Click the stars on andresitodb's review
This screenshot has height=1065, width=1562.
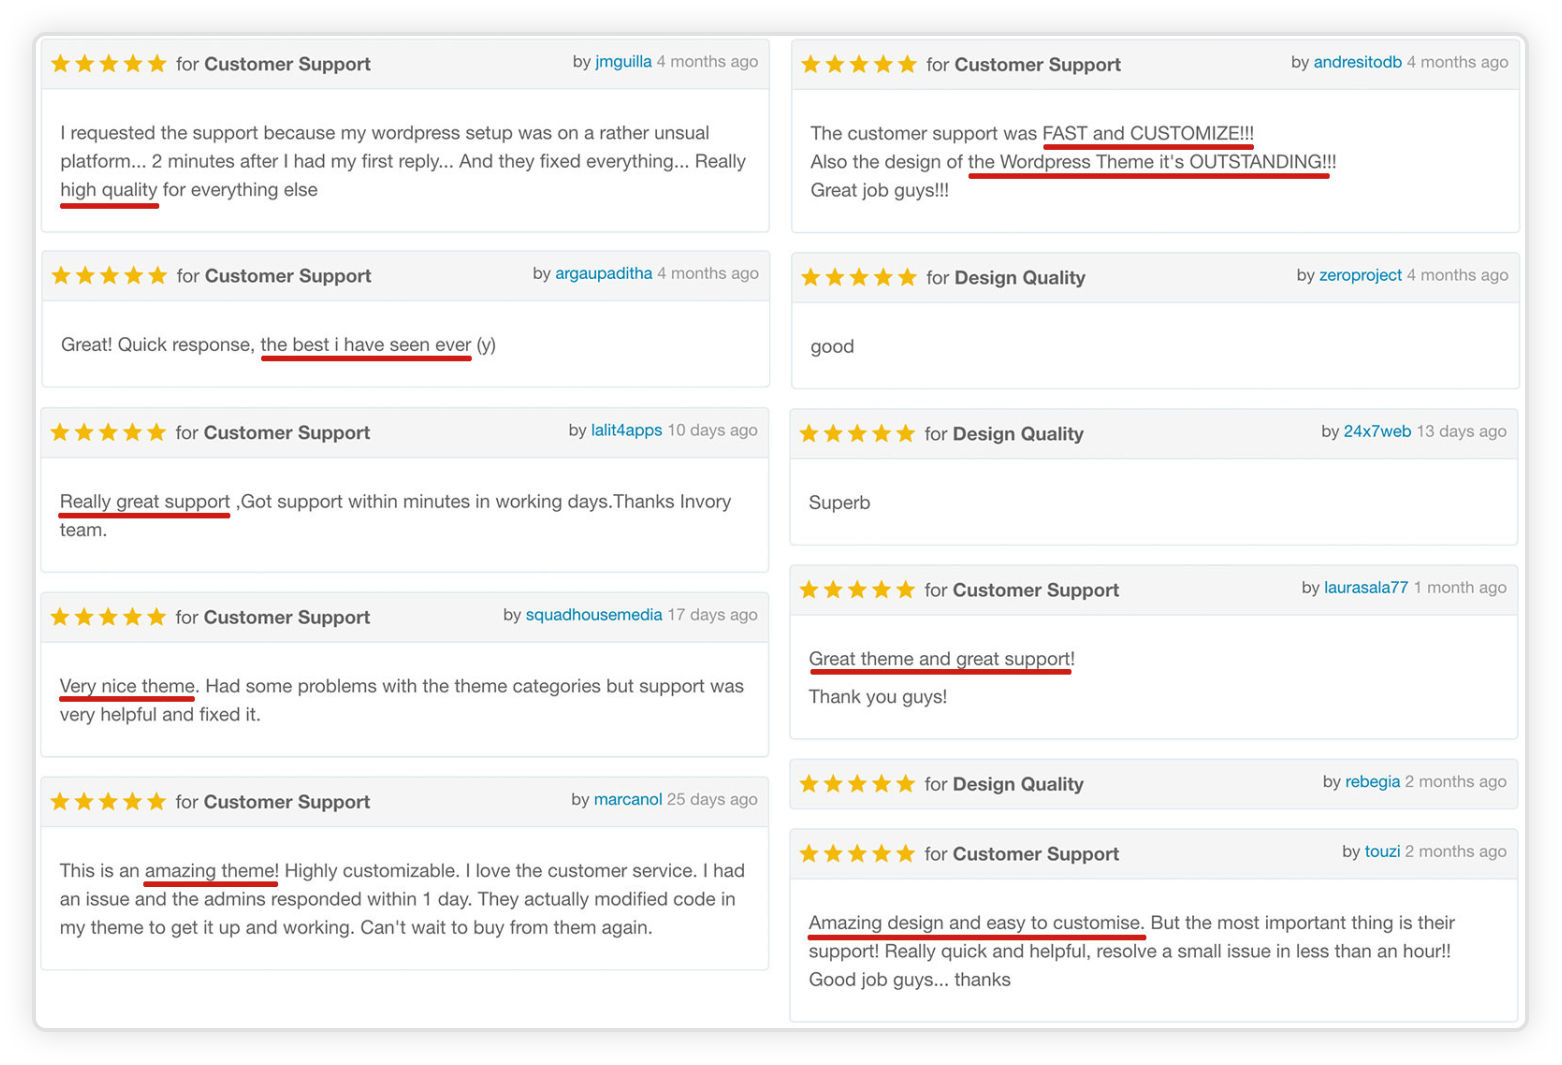[858, 65]
